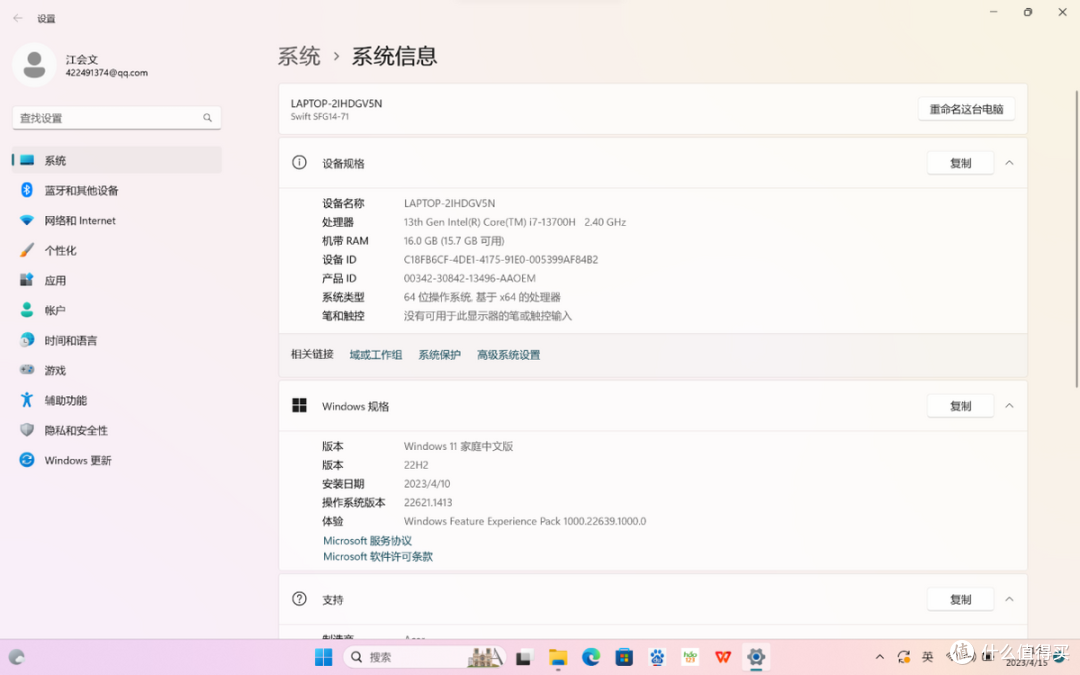Click 重命名这台电脑 button
The image size is (1080, 675).
(x=966, y=109)
